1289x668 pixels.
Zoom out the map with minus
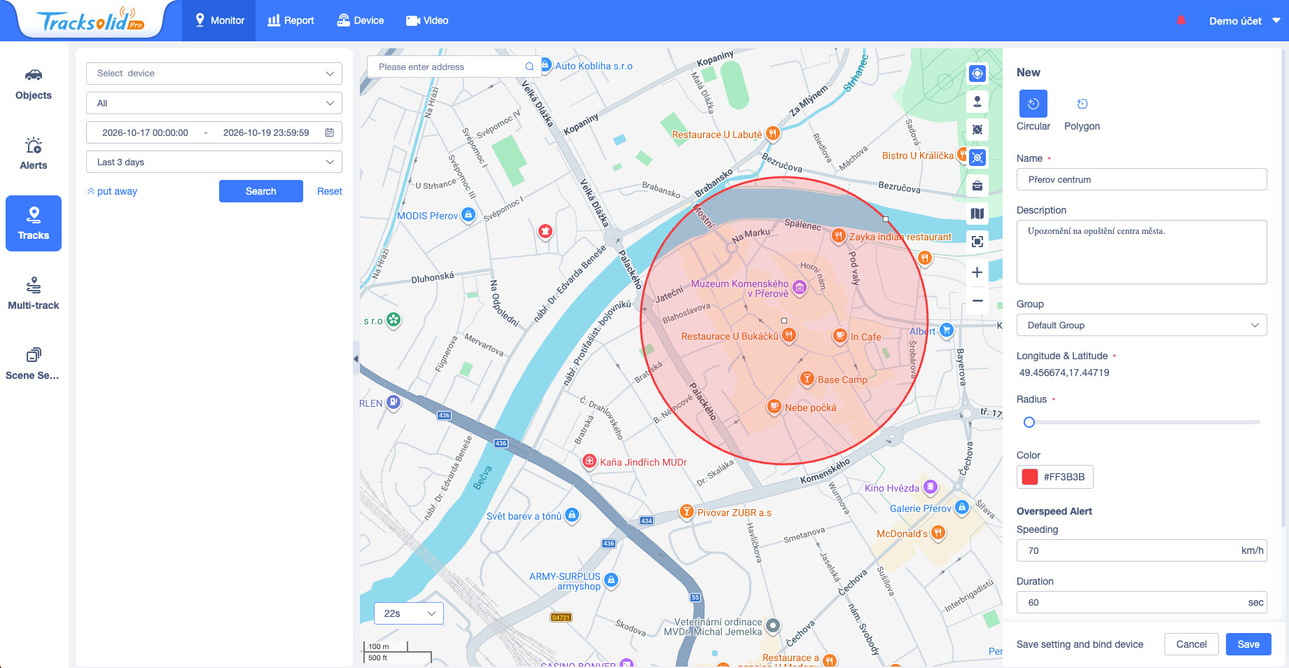point(977,301)
